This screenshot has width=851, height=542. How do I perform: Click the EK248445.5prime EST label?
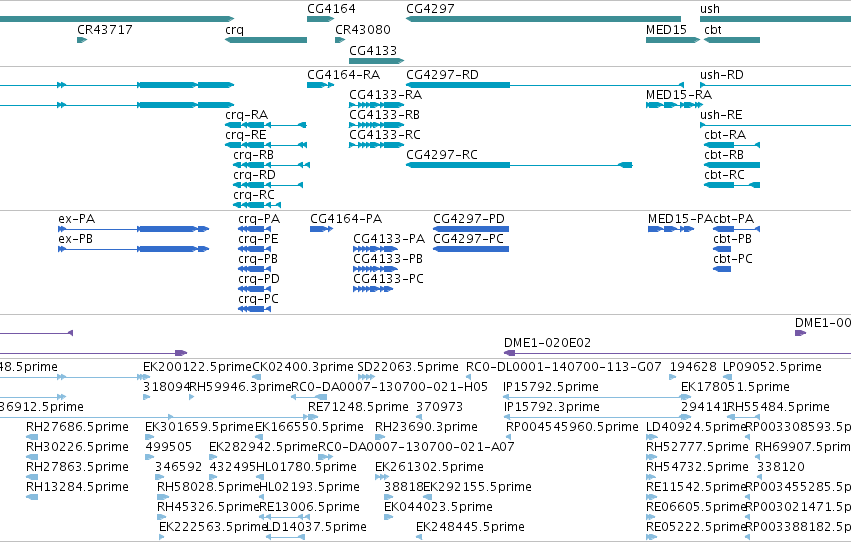click(x=470, y=527)
